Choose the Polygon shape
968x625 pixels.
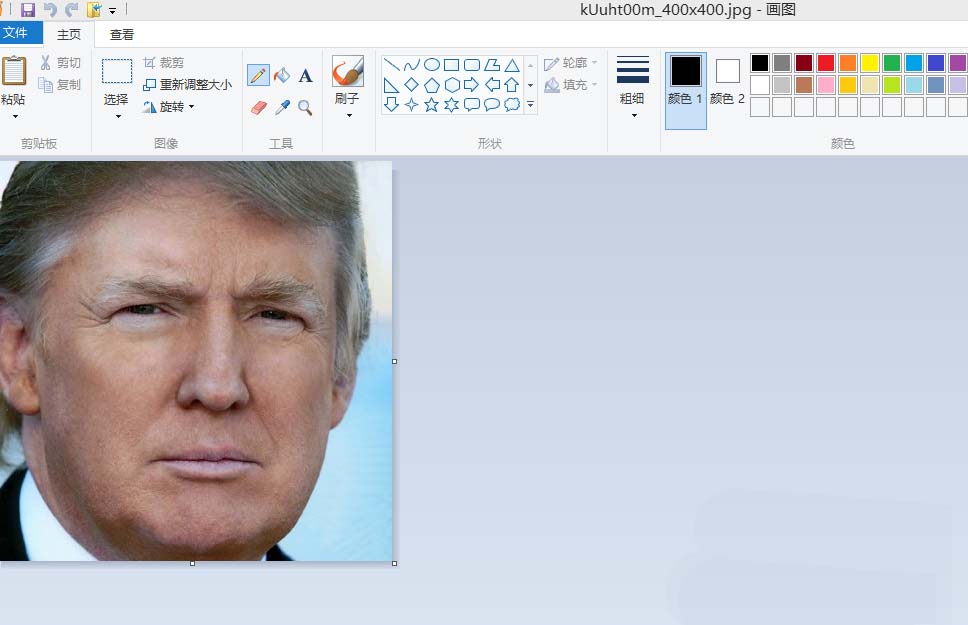(x=492, y=64)
